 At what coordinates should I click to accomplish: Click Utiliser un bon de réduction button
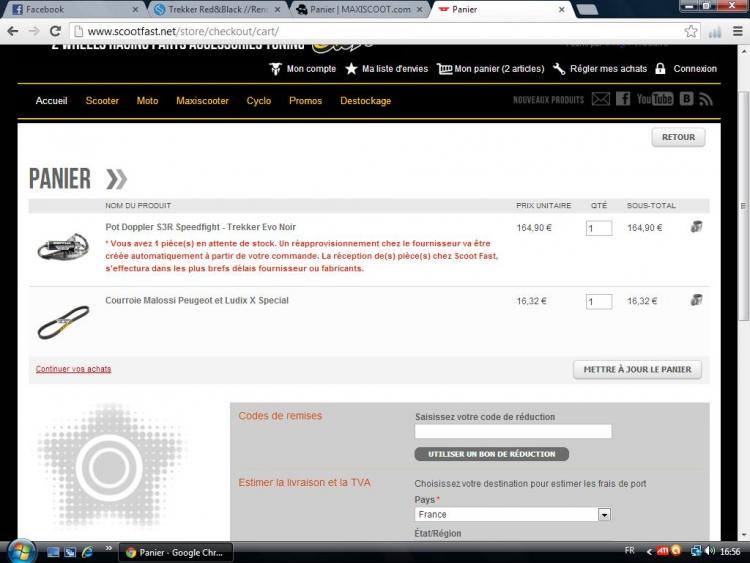(x=492, y=454)
